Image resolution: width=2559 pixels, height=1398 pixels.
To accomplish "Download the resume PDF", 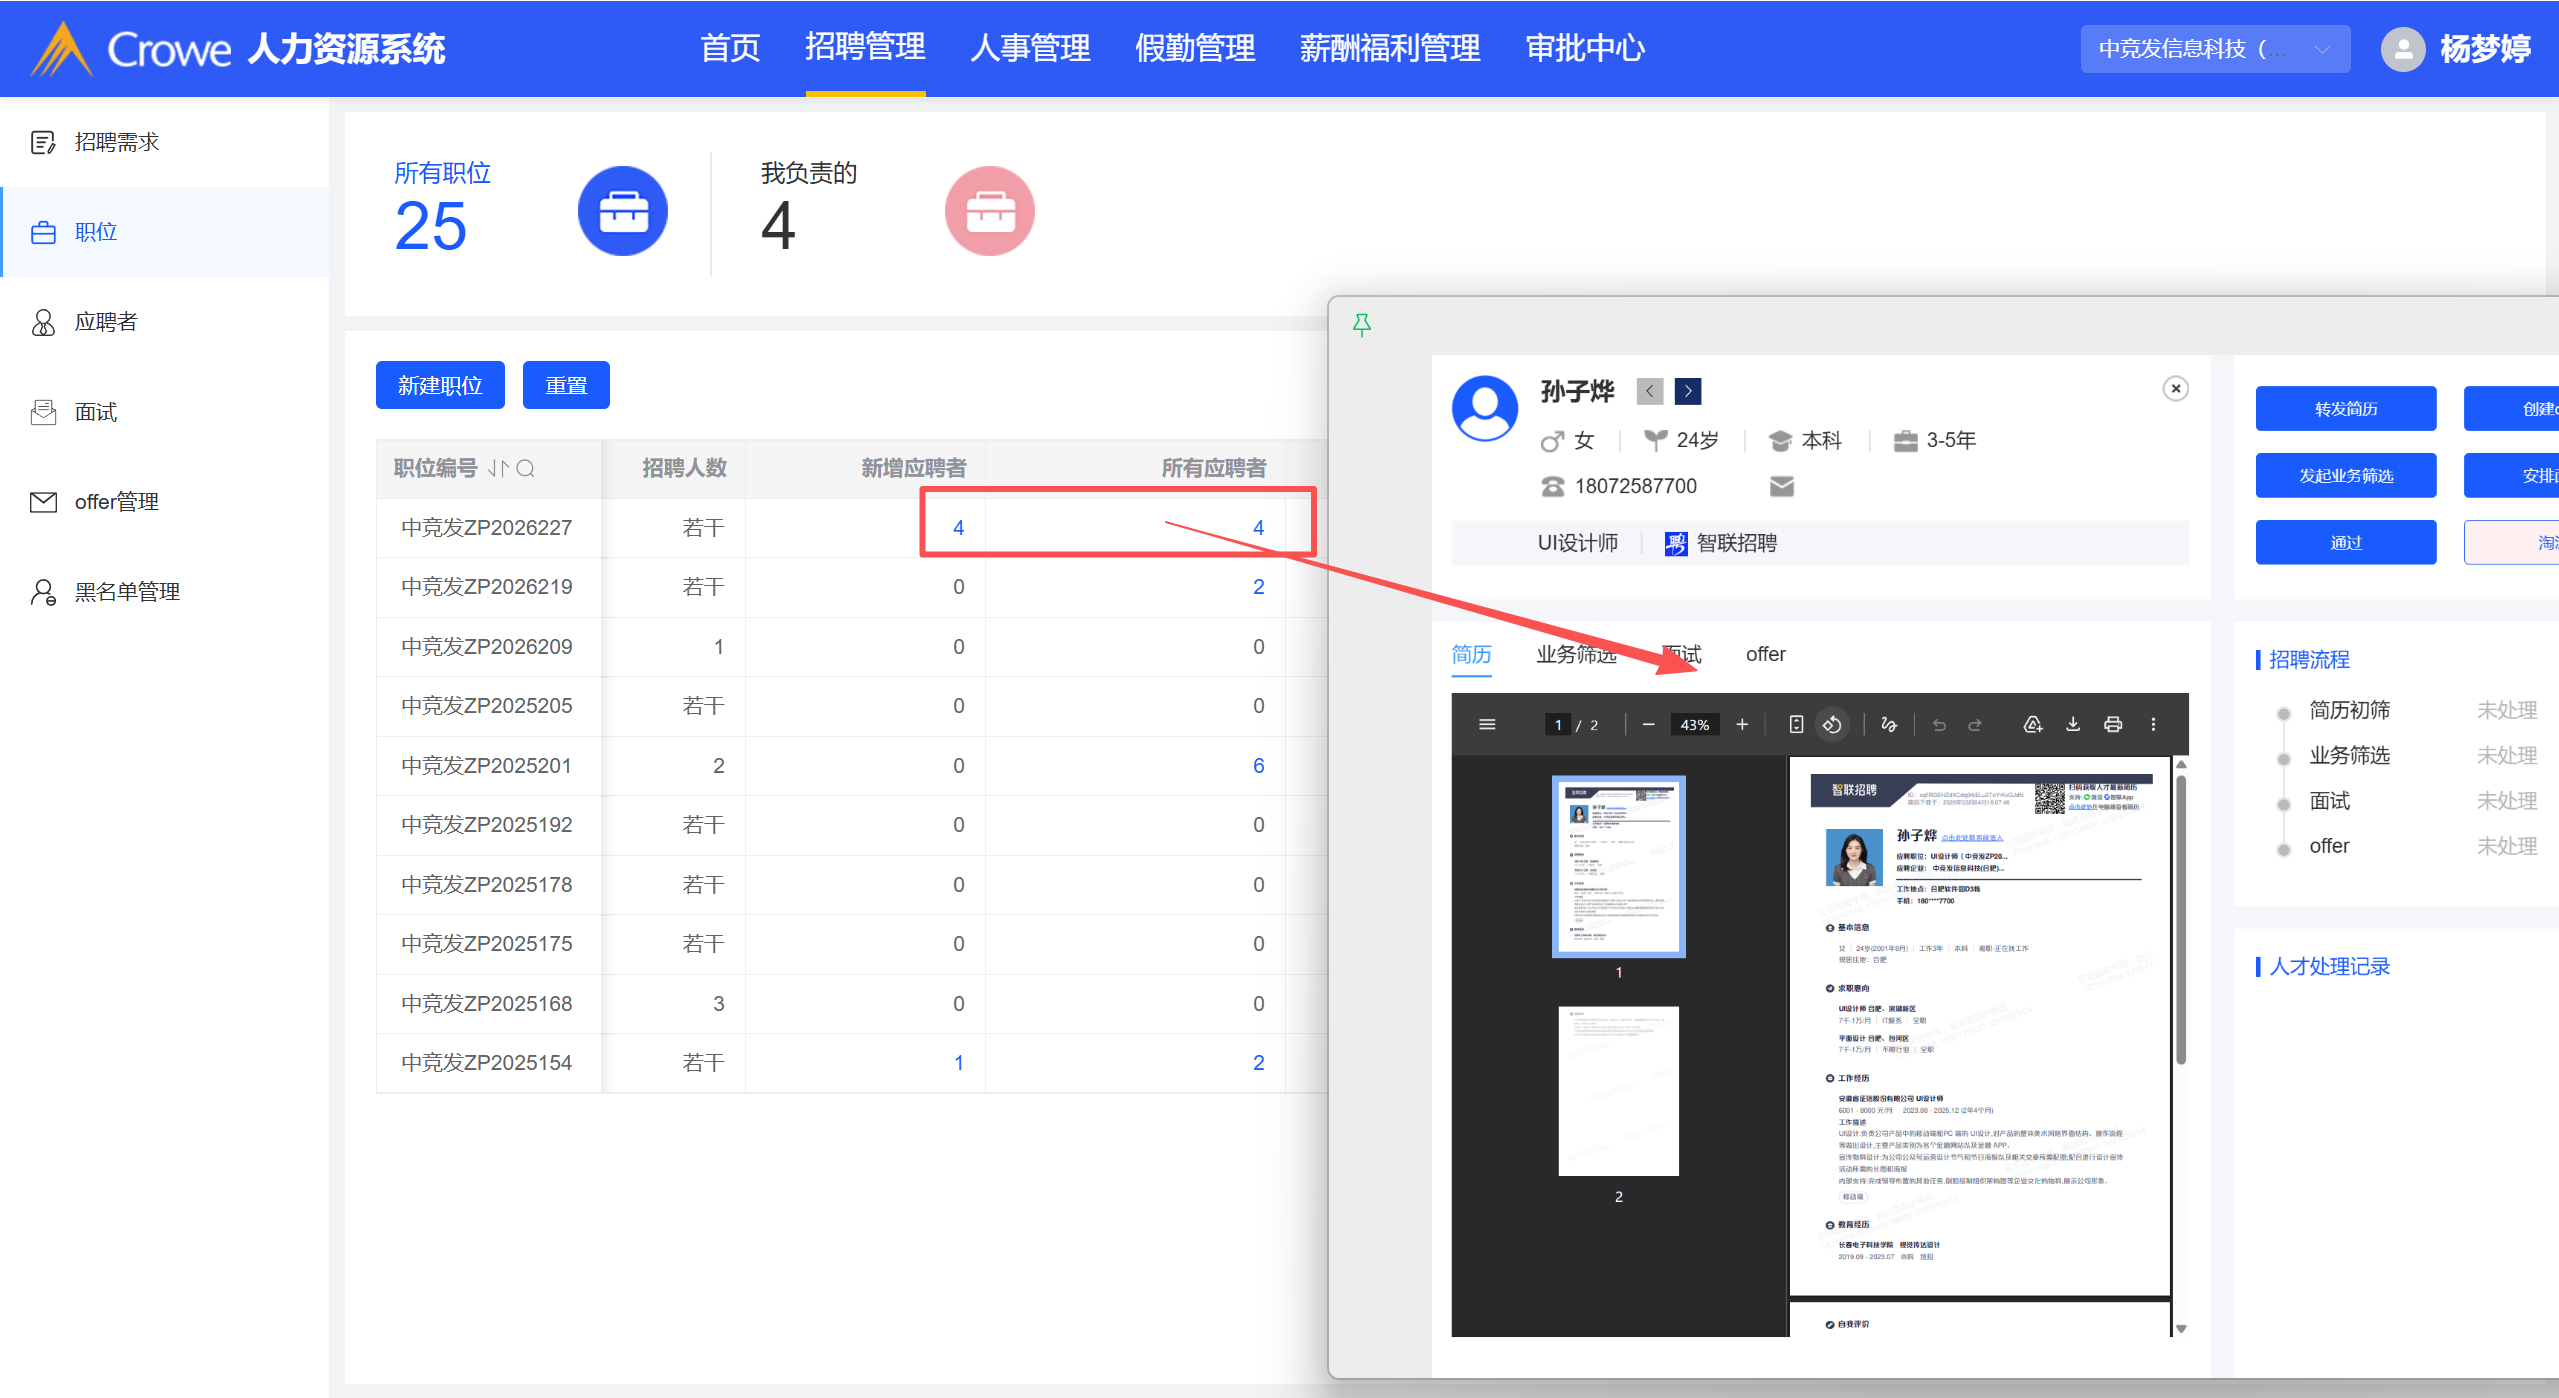I will click(x=2073, y=724).
